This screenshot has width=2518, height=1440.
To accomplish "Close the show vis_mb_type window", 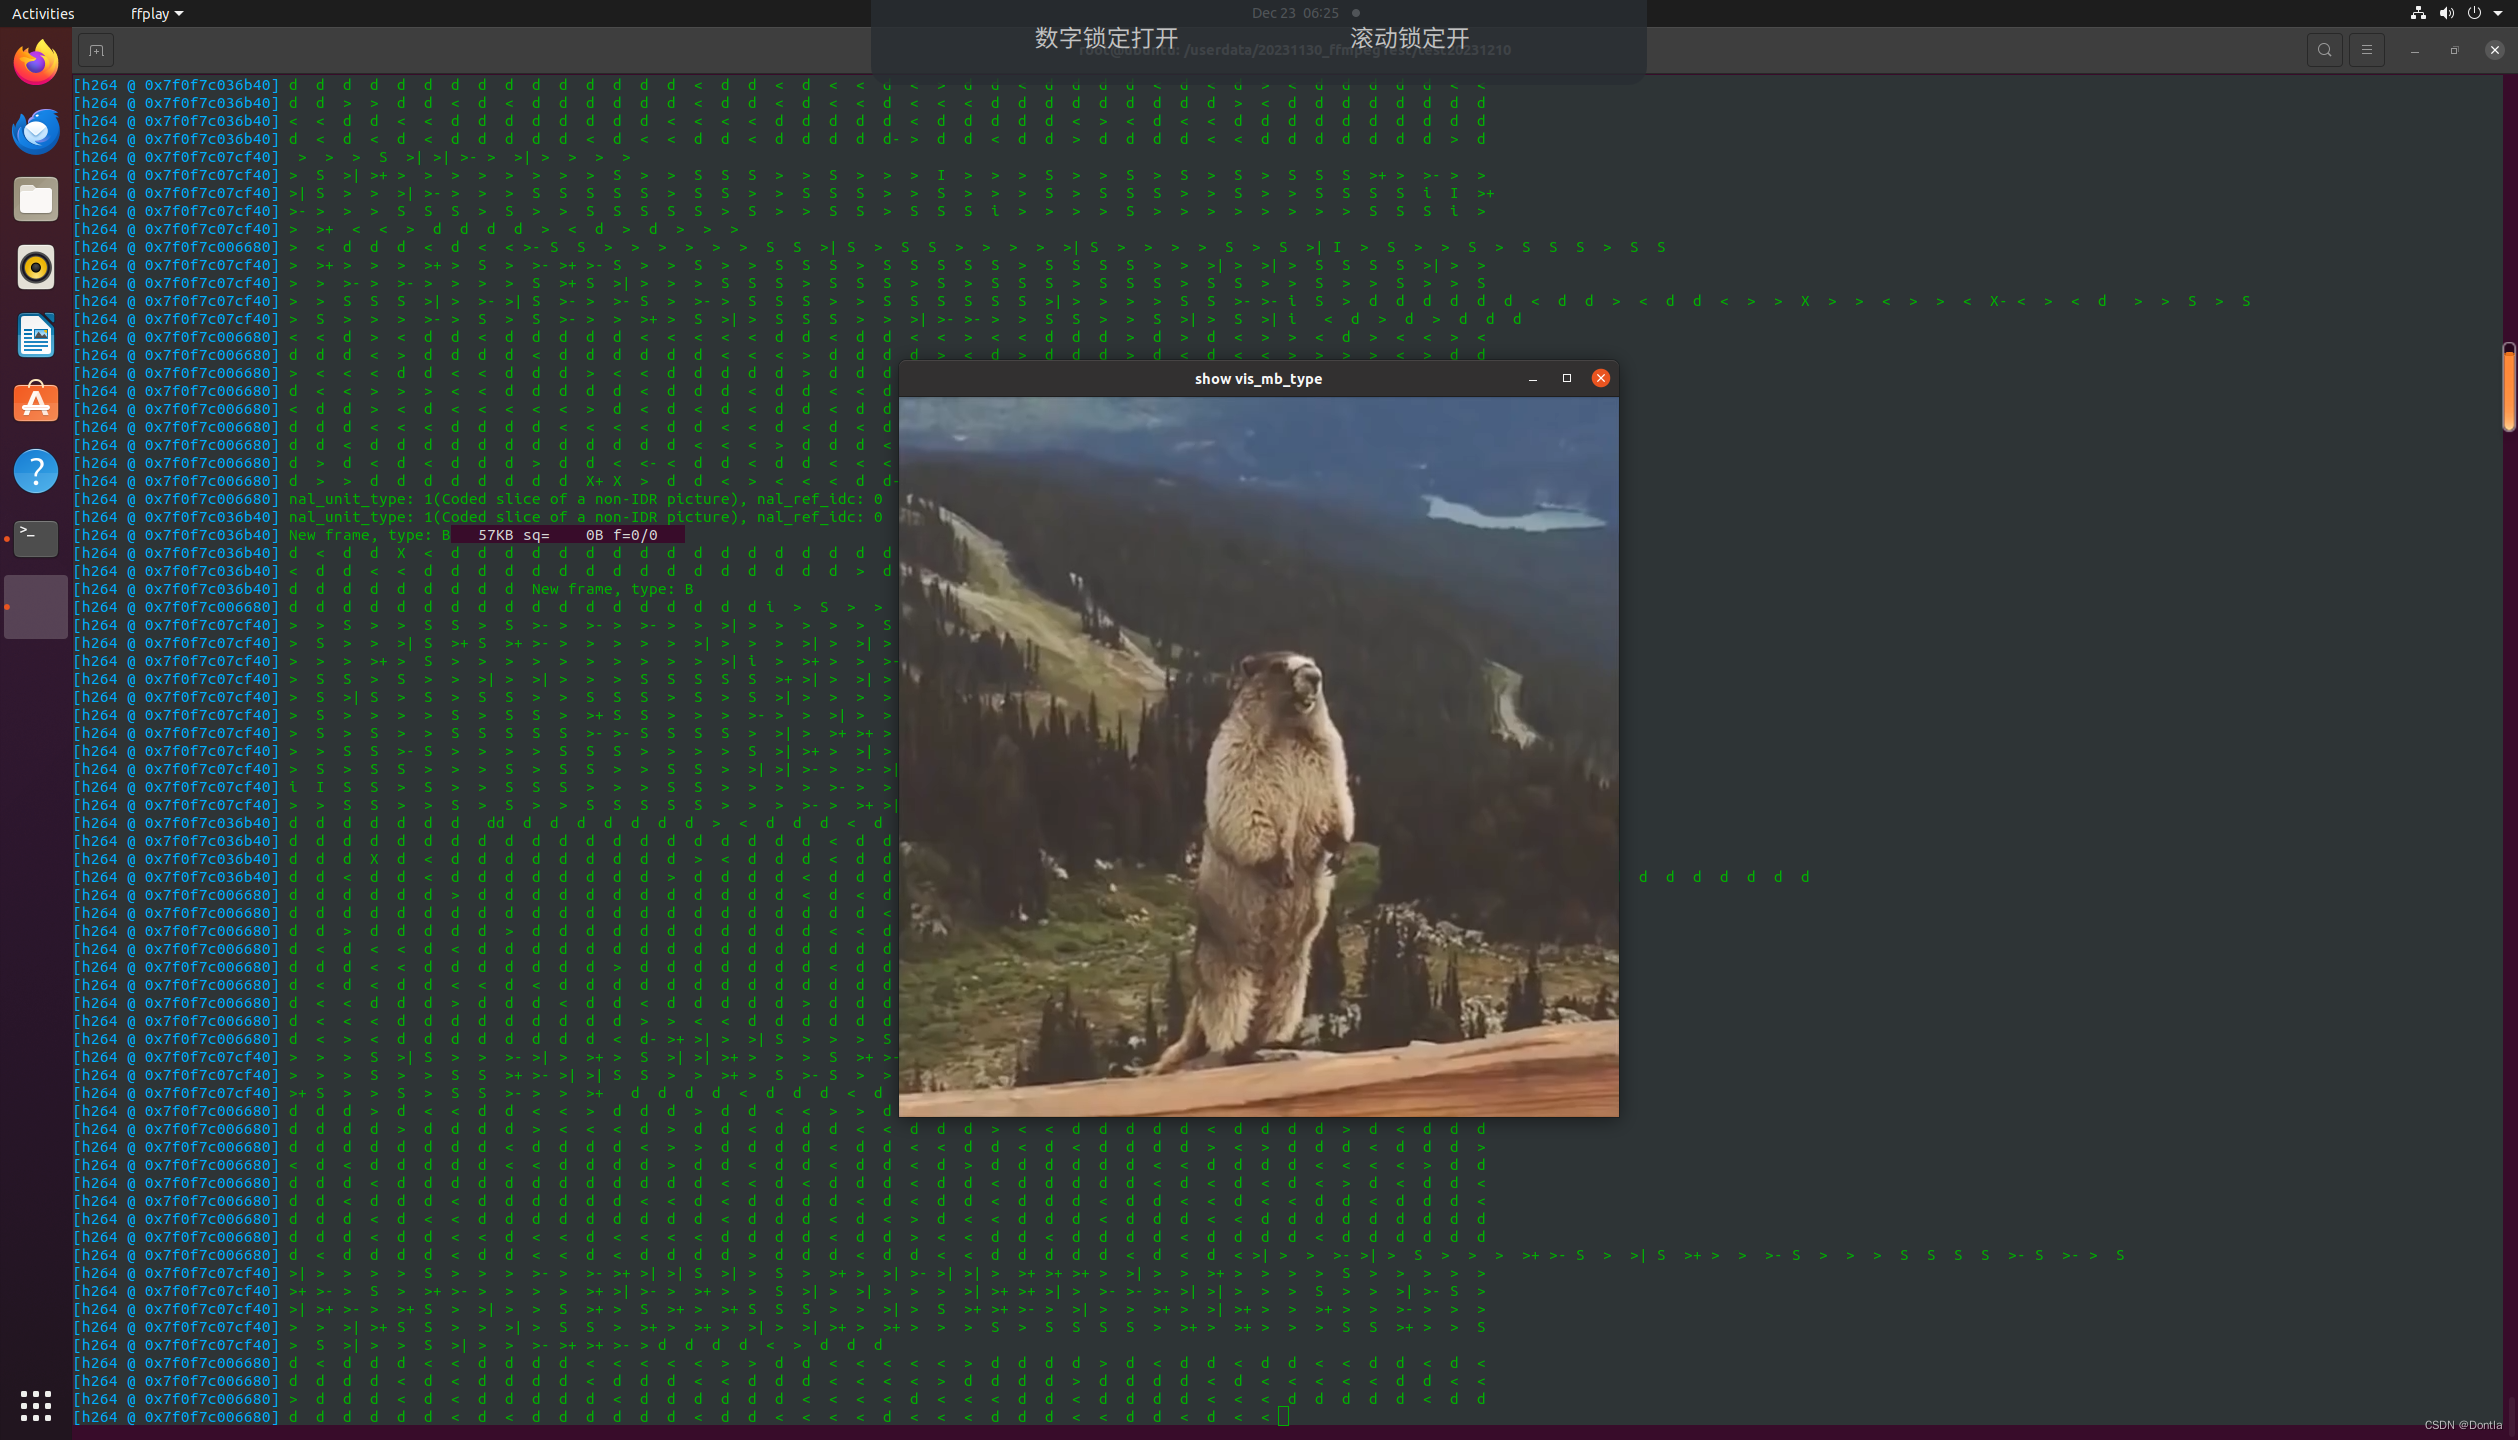I will point(1601,378).
